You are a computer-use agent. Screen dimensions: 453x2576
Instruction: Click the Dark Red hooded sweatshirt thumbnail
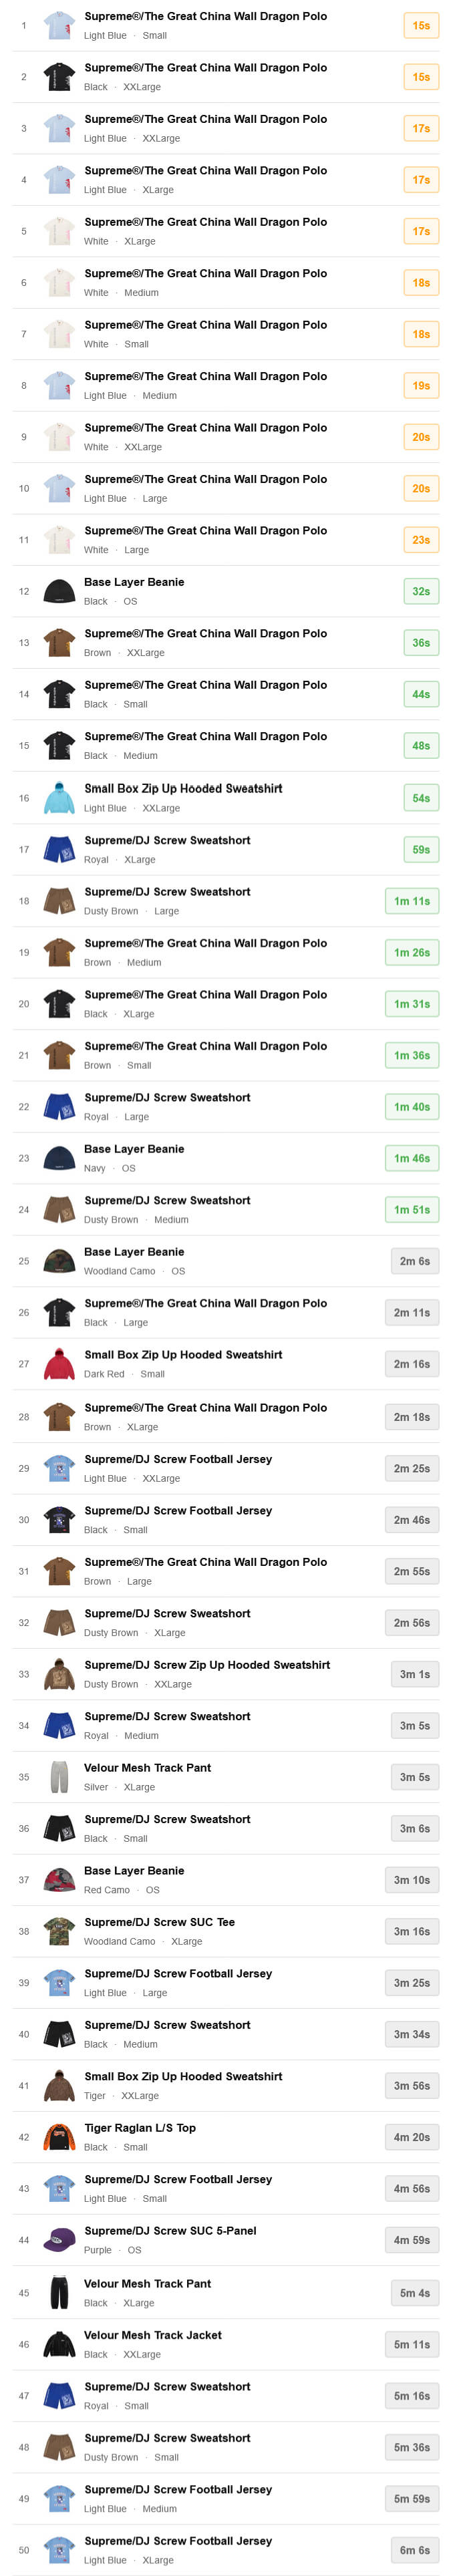click(59, 1364)
